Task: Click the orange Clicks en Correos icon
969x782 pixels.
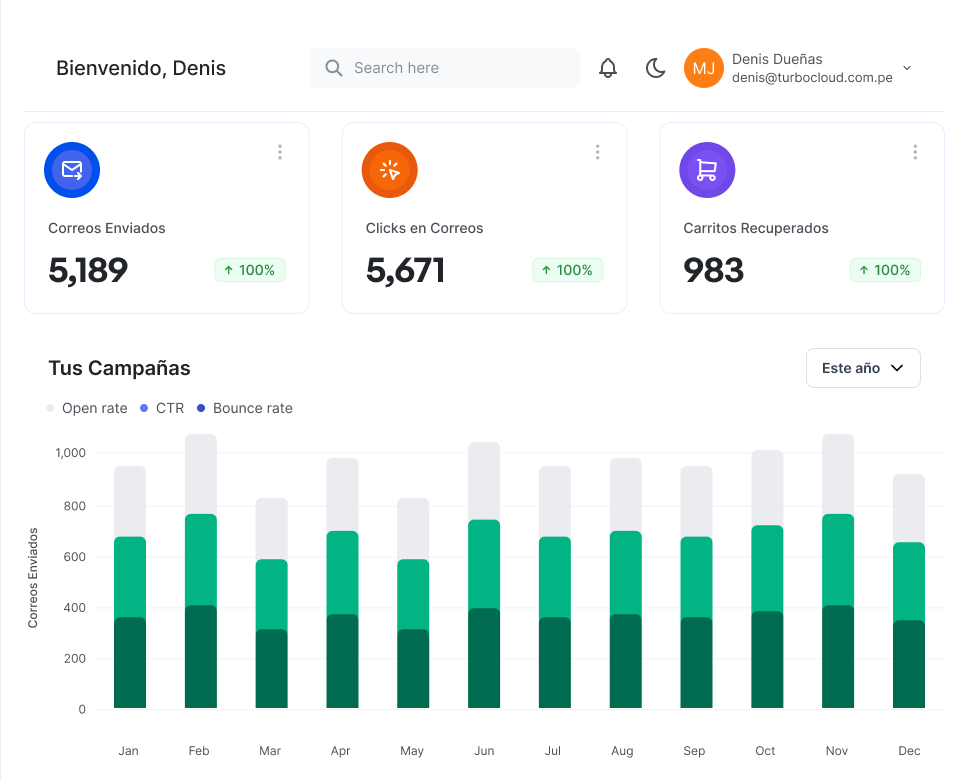Action: click(389, 170)
